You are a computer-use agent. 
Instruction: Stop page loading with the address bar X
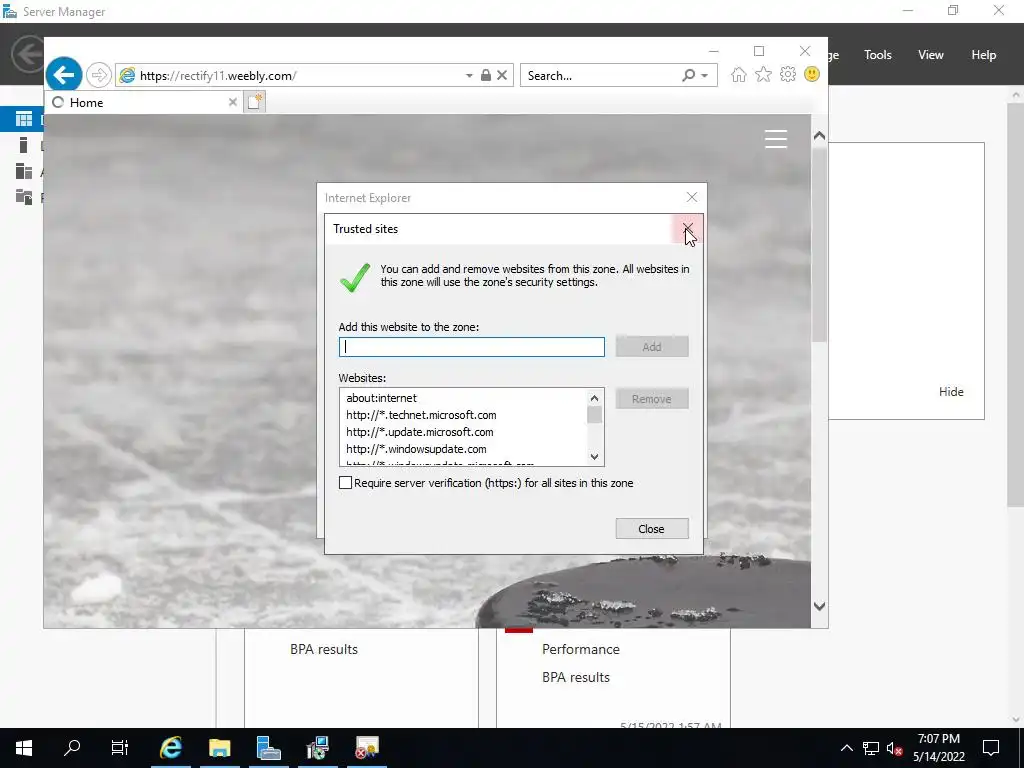pyautogui.click(x=502, y=75)
